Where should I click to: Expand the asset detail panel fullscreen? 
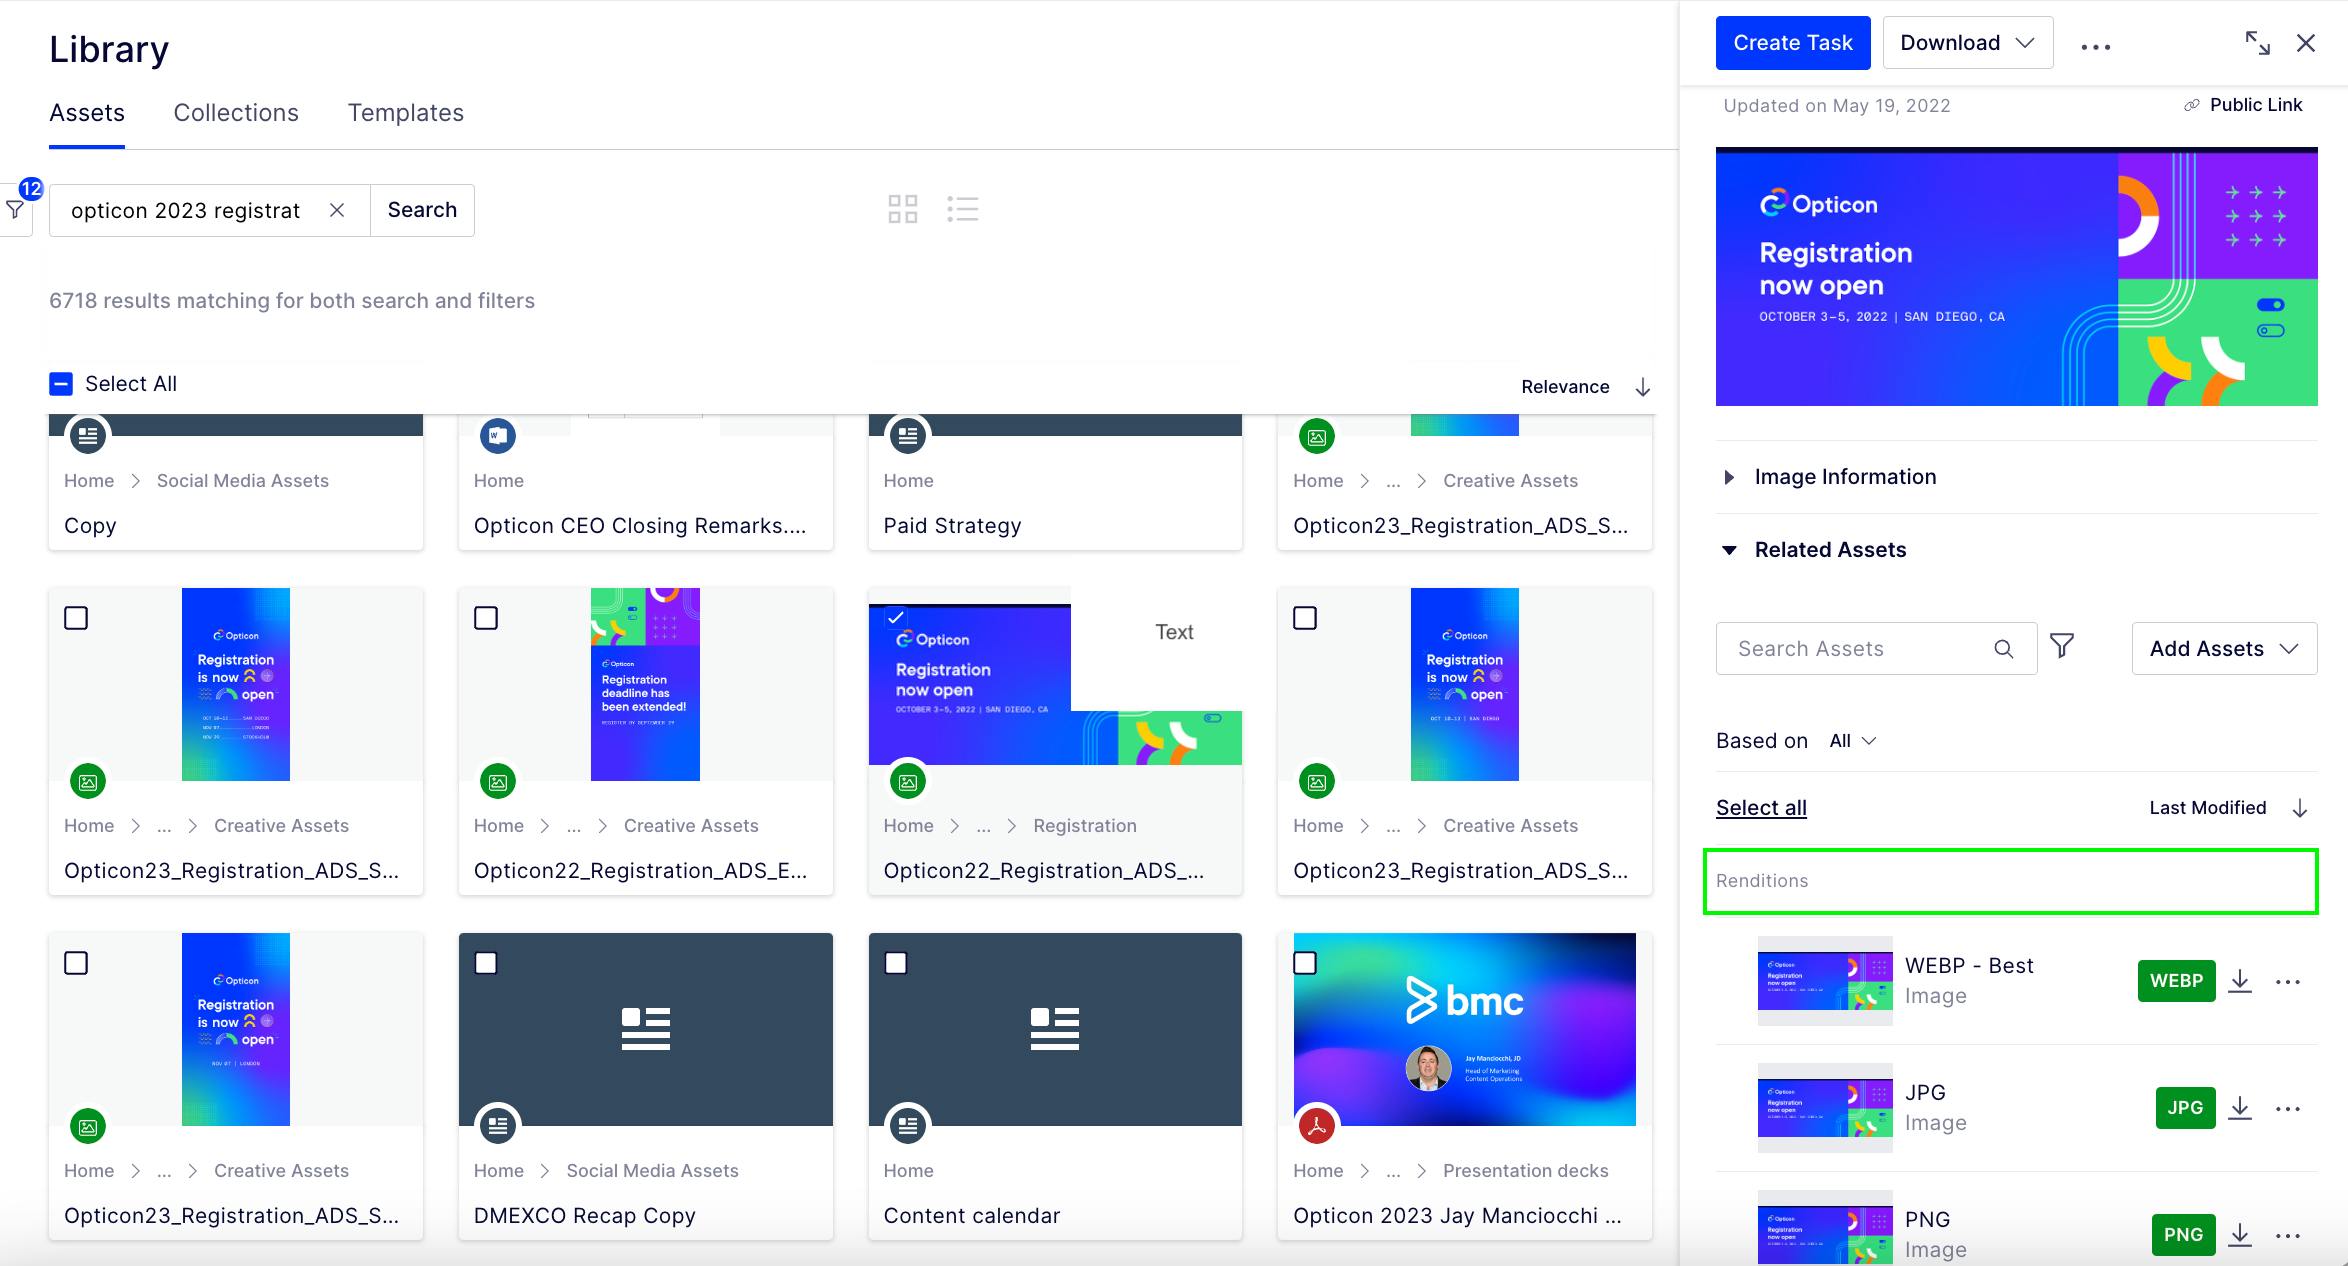[2257, 43]
